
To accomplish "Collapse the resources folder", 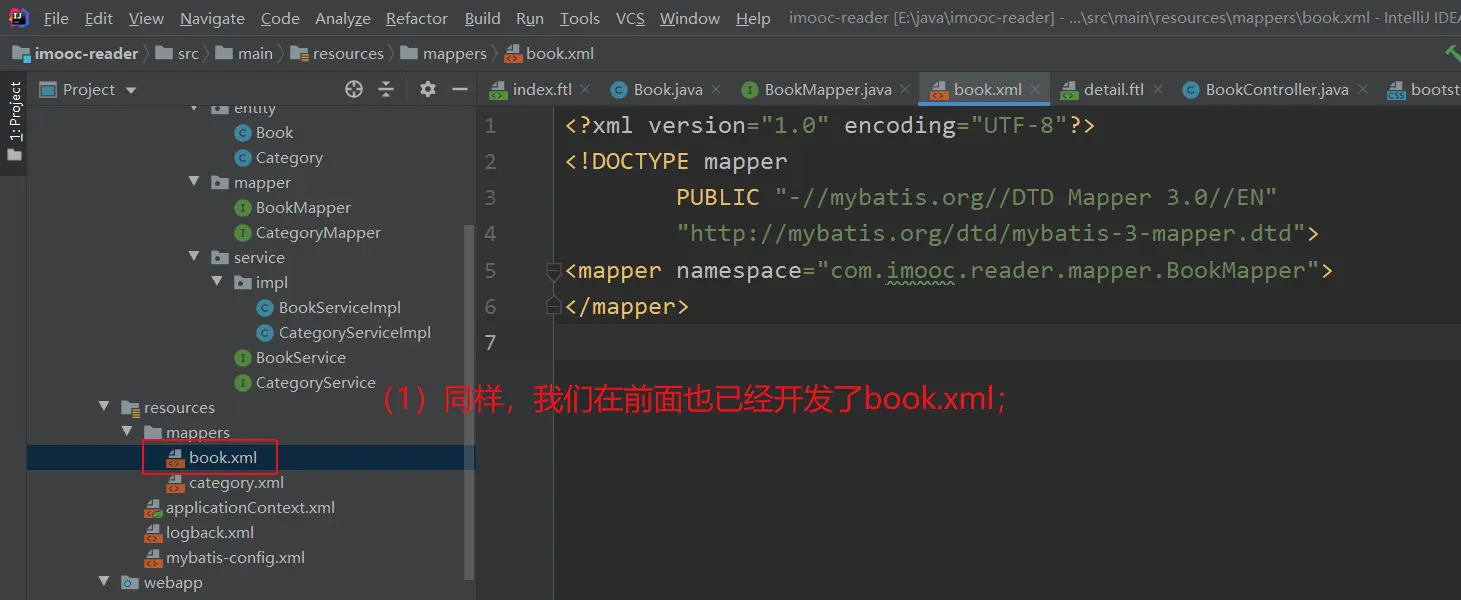I will click(x=104, y=408).
